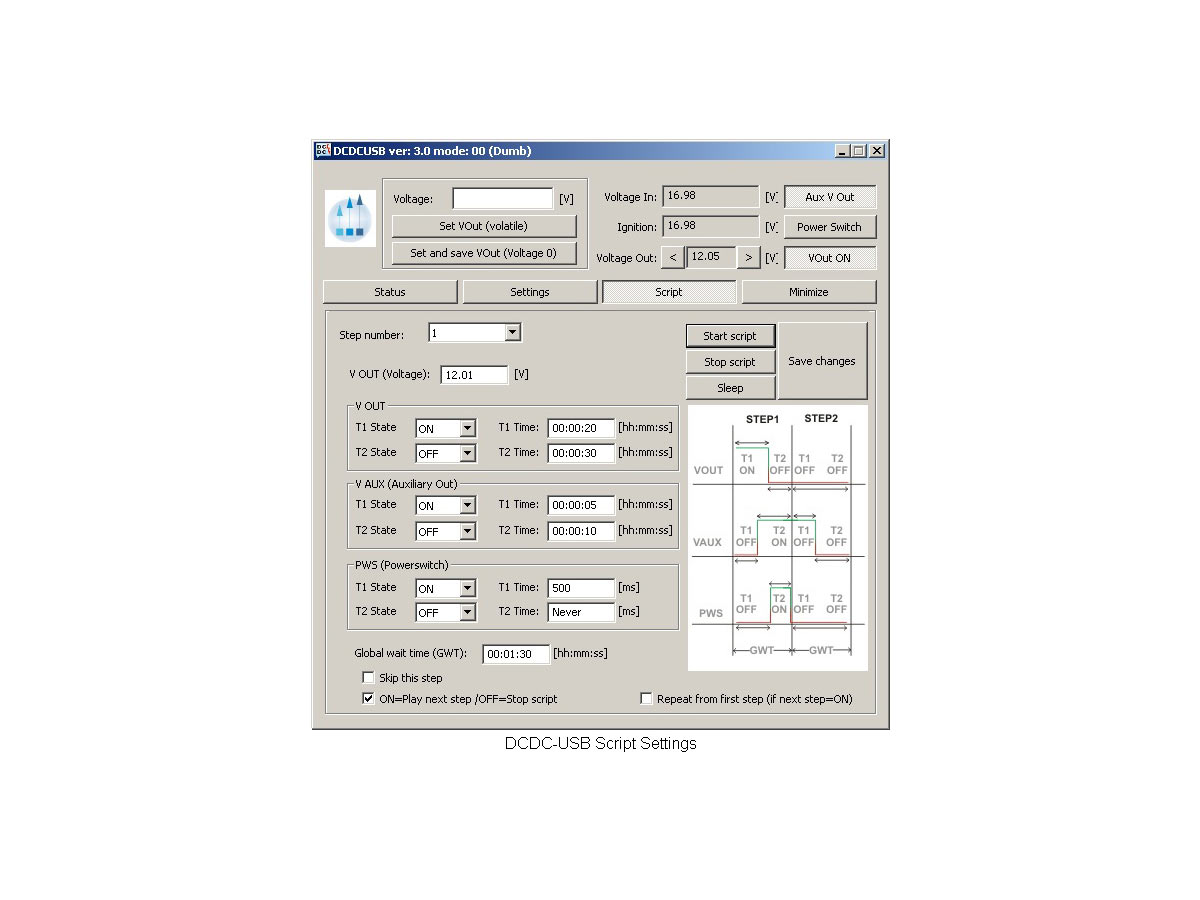Image resolution: width=1200 pixels, height=900 pixels.
Task: Open the Step number dropdown
Action: 512,333
